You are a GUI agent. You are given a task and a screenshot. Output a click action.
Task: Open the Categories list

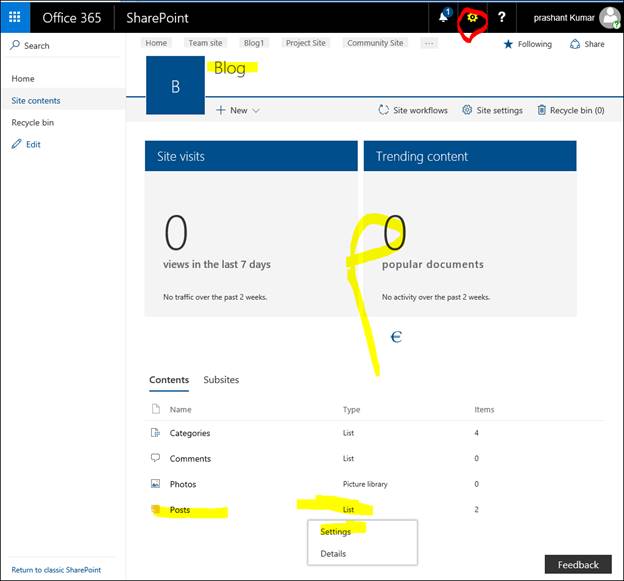click(190, 433)
